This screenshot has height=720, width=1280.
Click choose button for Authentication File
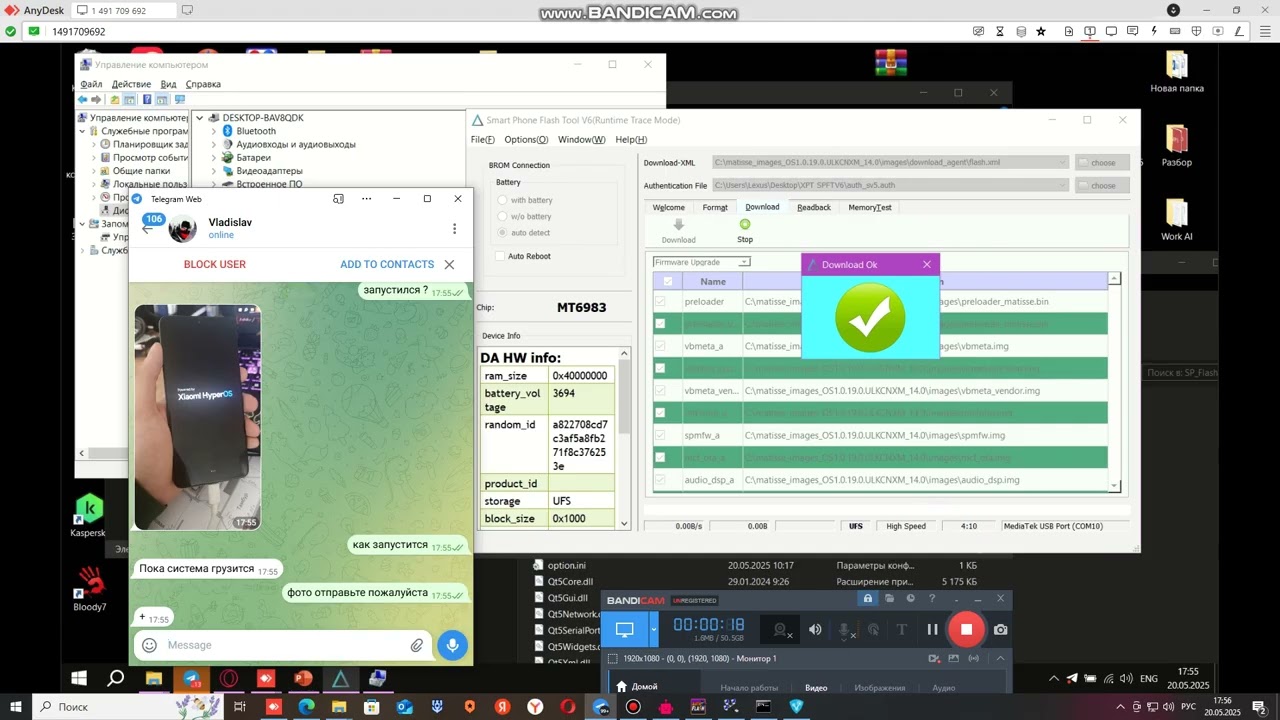1103,185
